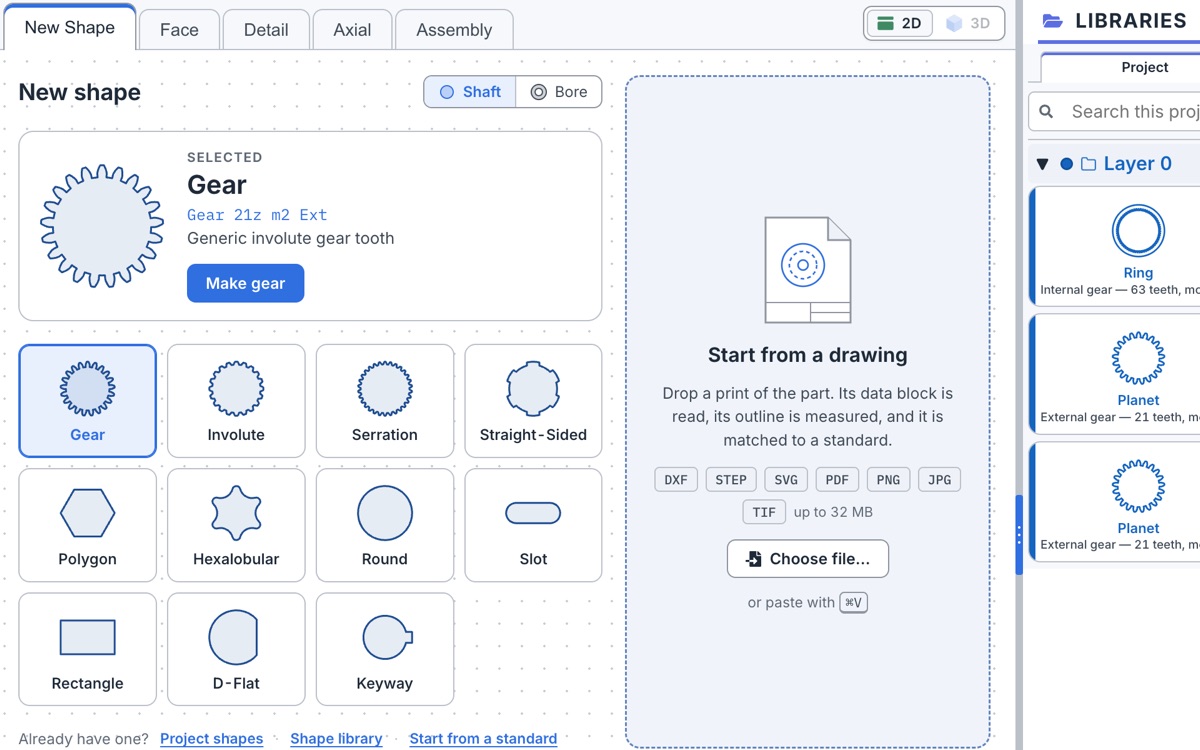
Task: Open the Shape library link
Action: coord(336,739)
